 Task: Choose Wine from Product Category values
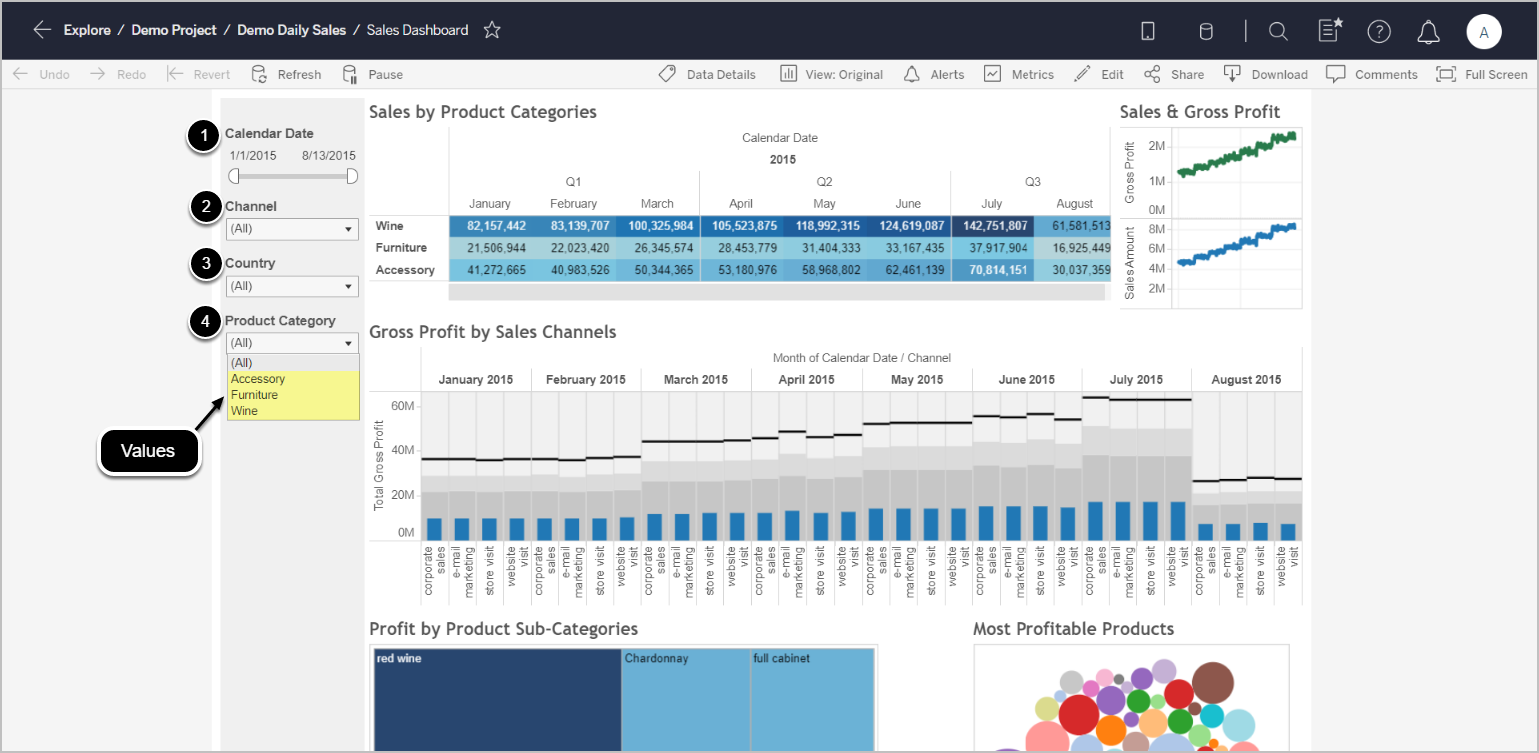tap(244, 411)
